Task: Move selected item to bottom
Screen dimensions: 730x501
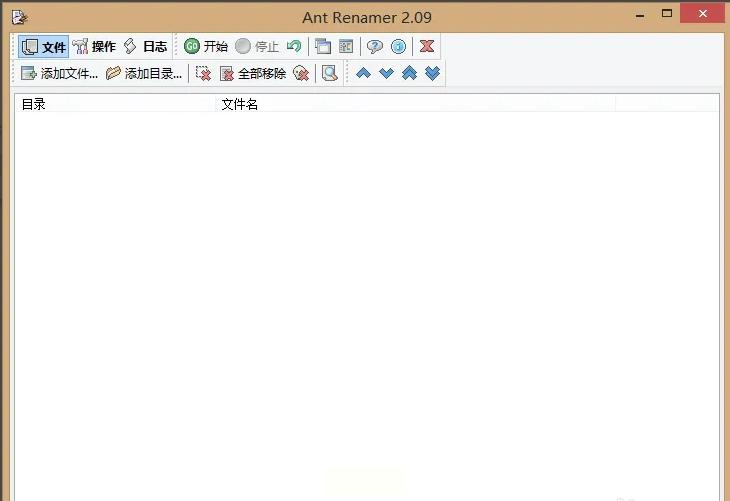Action: 433,73
